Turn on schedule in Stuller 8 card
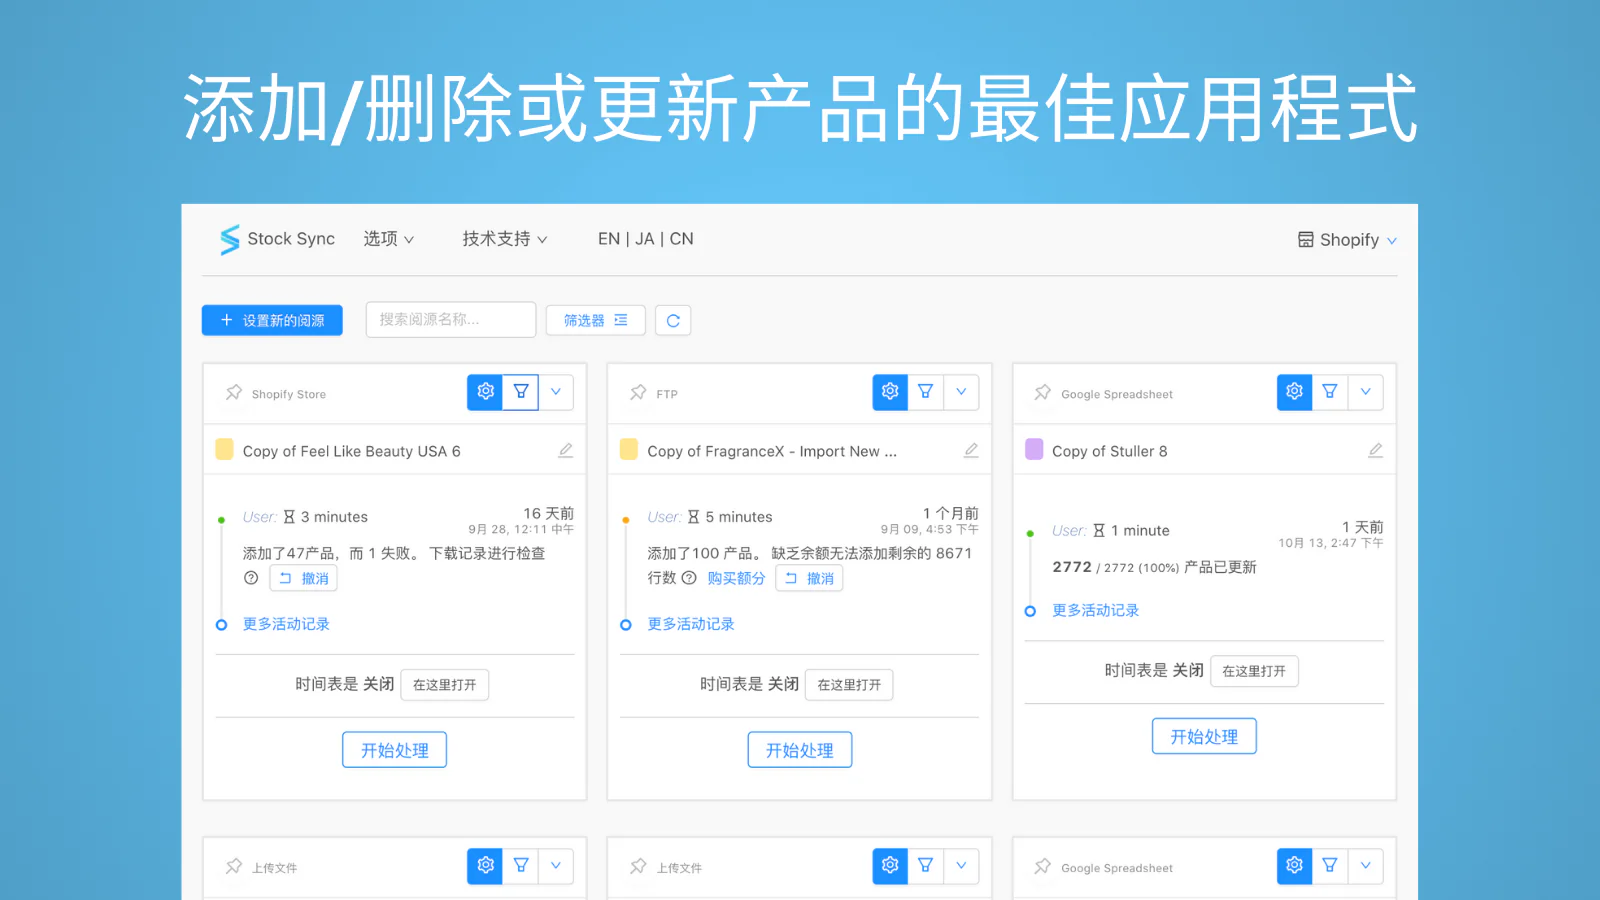This screenshot has height=900, width=1600. click(1254, 671)
